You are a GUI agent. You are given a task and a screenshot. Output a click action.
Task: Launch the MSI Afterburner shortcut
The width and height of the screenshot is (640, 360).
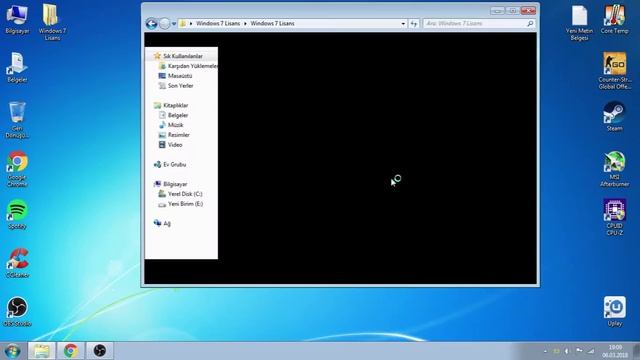point(614,169)
